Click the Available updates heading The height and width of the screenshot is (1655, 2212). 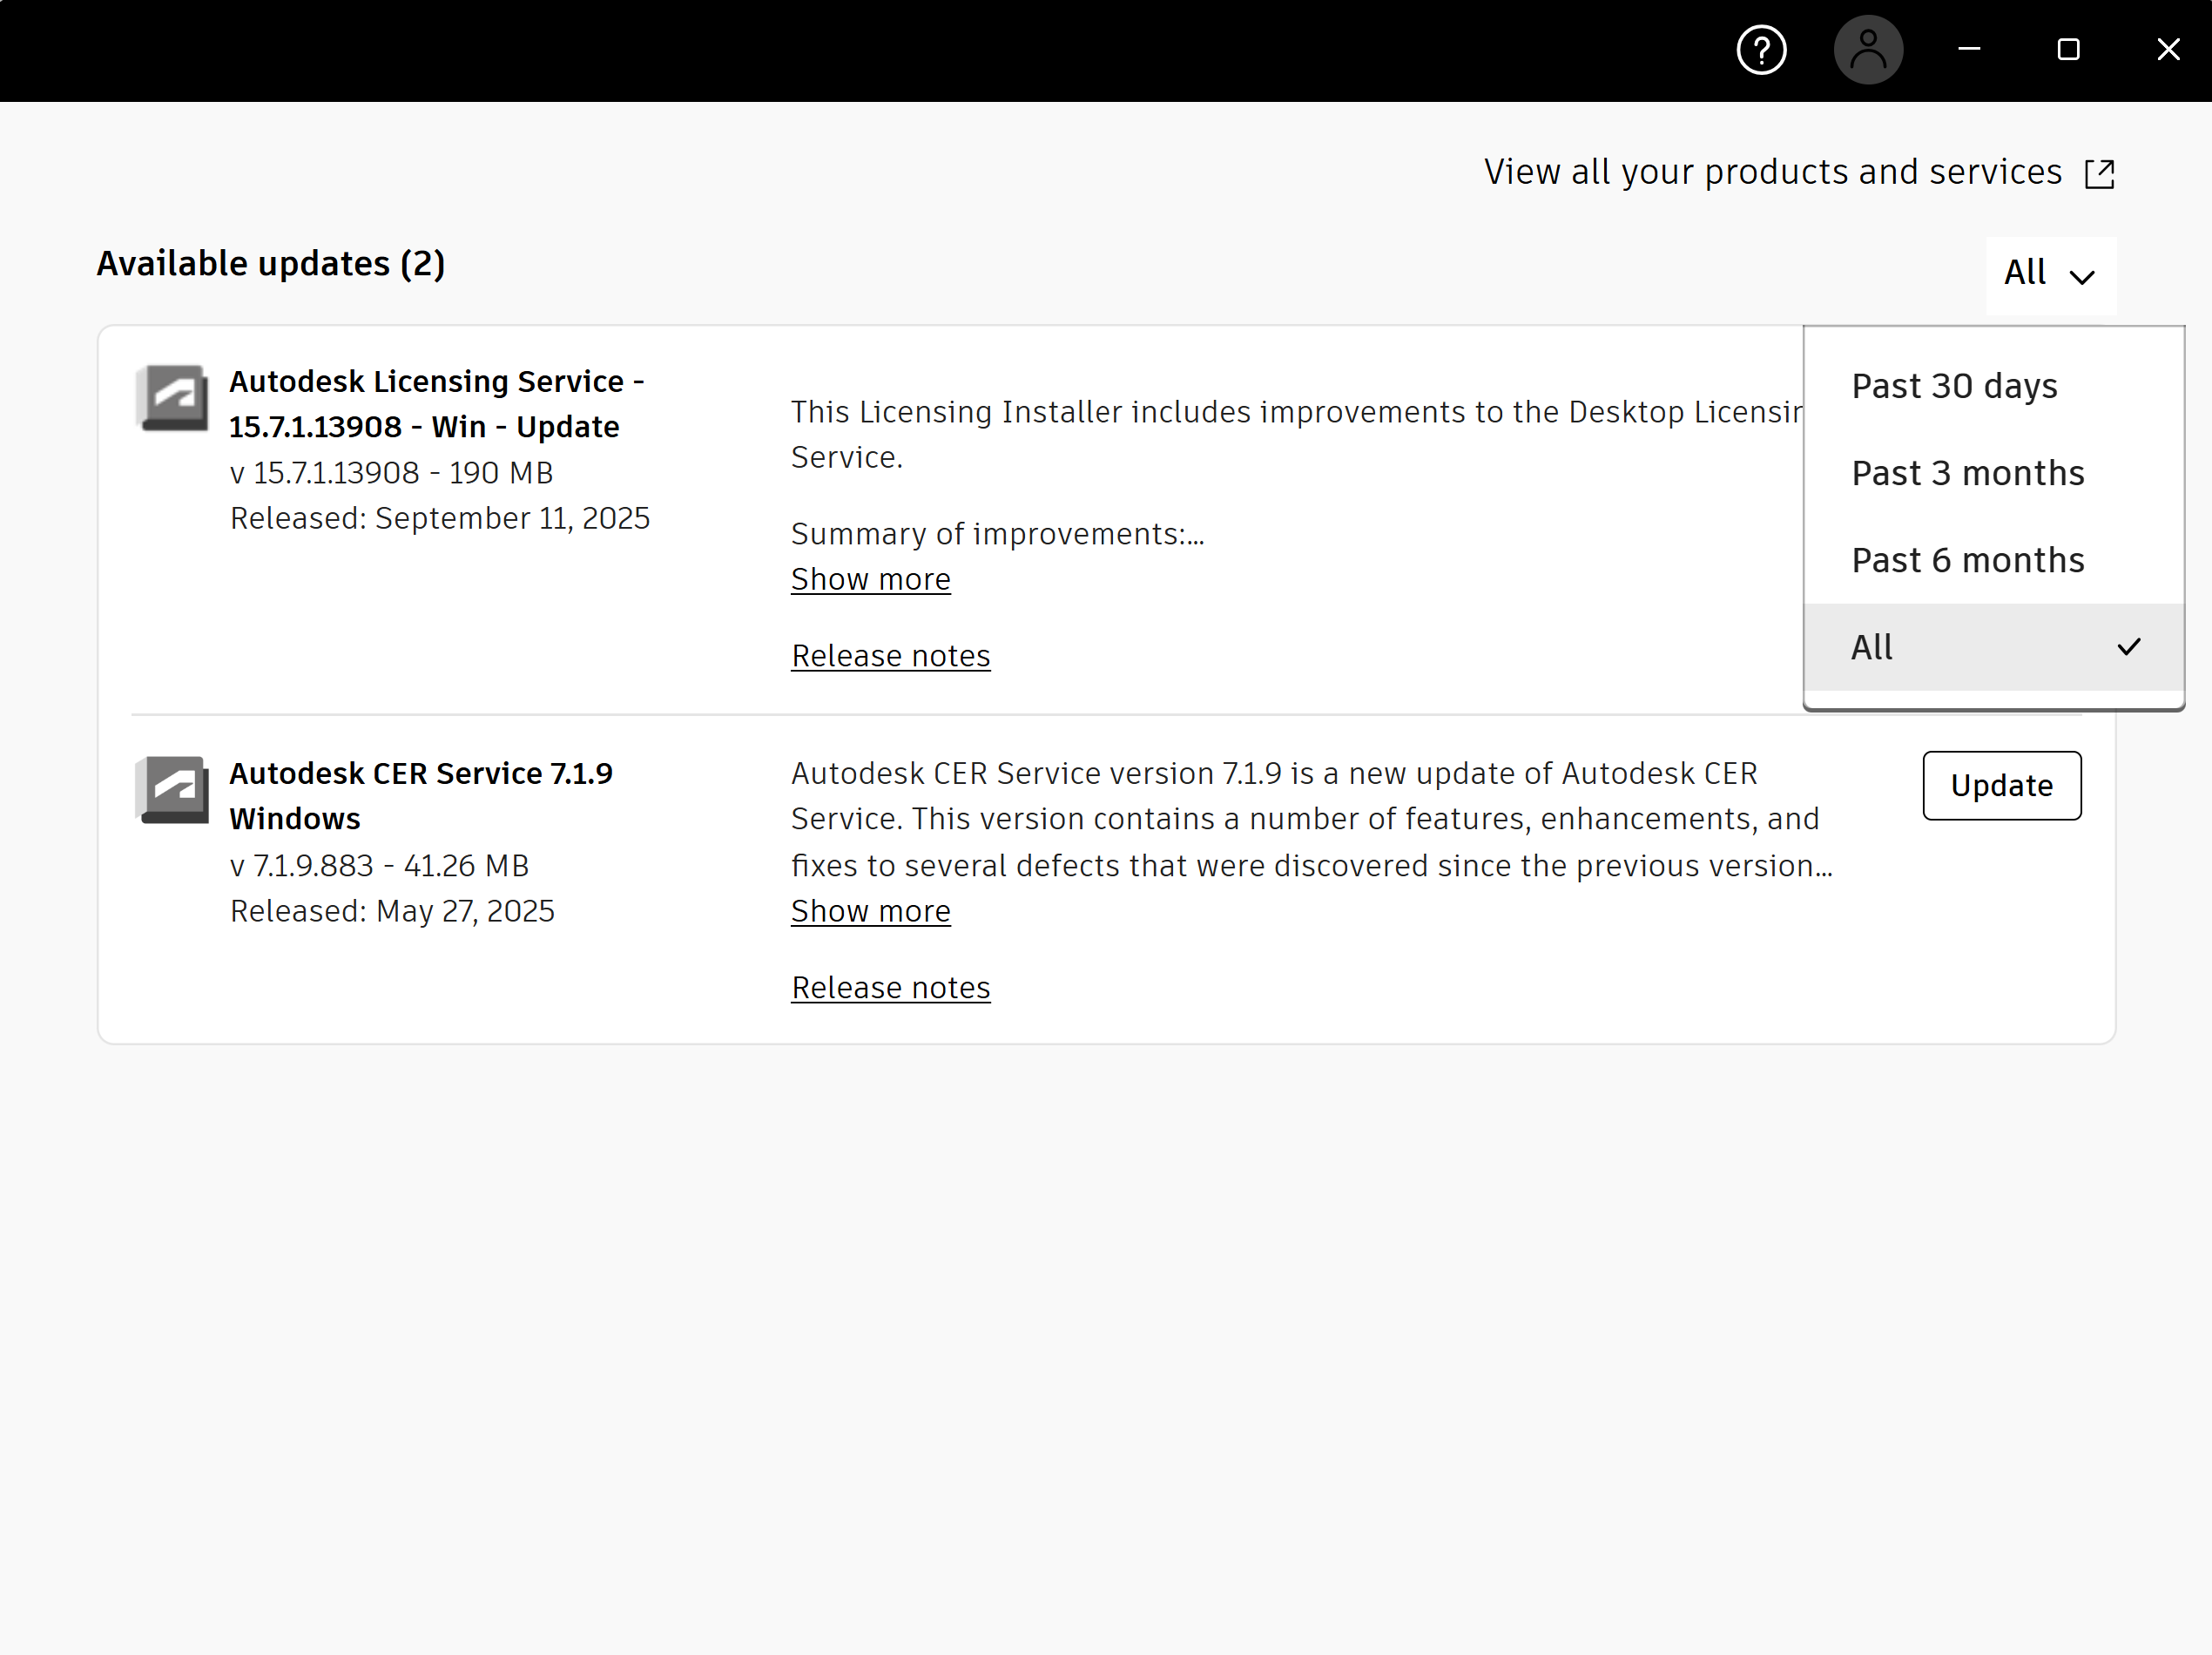coord(271,263)
